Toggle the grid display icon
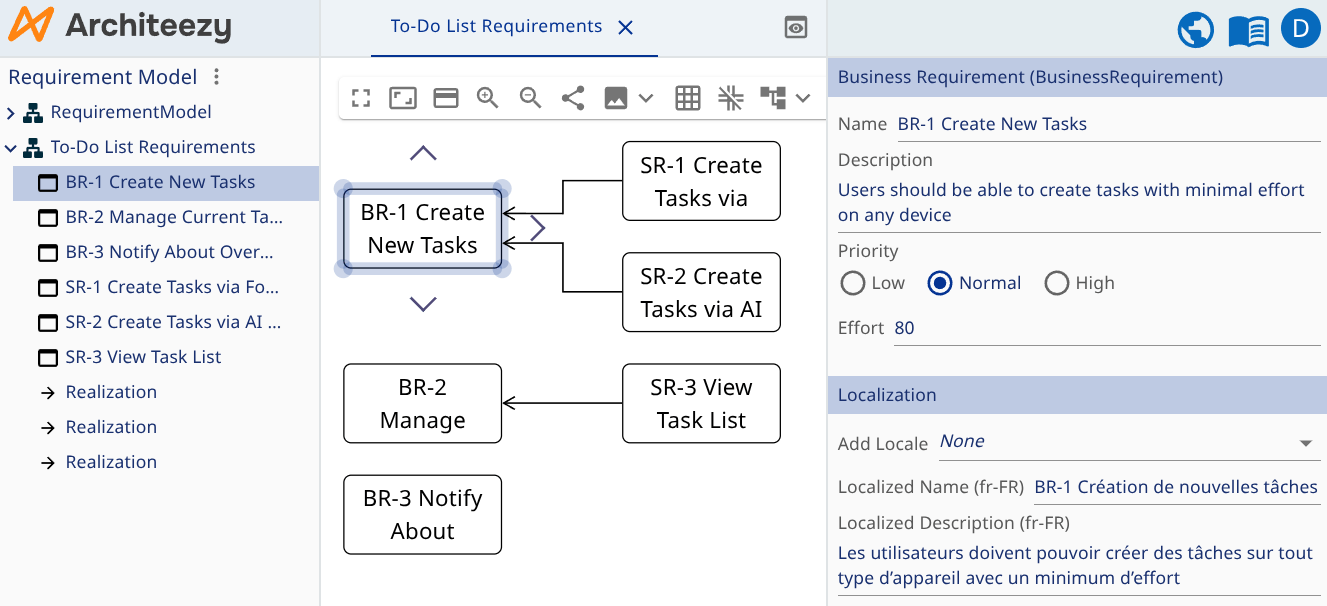 tap(687, 98)
